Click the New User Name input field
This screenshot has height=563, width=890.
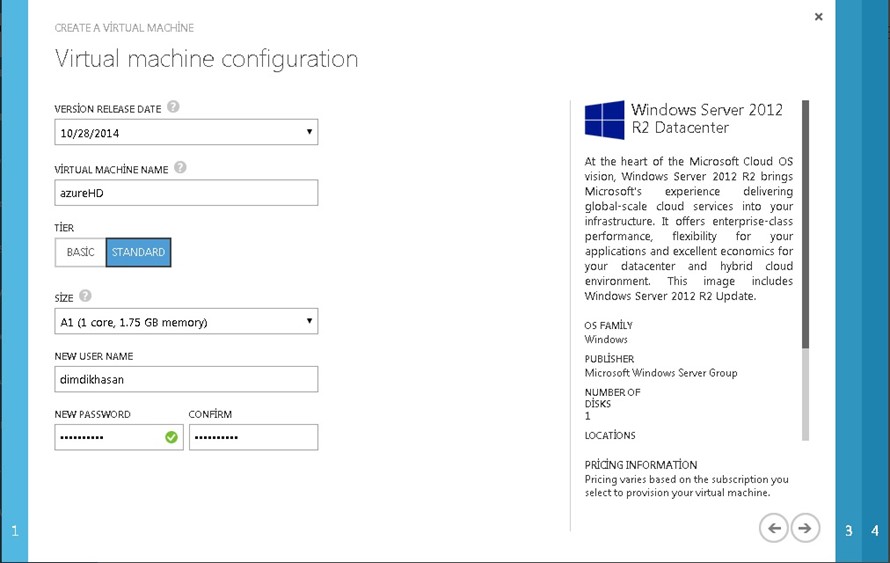(x=186, y=379)
